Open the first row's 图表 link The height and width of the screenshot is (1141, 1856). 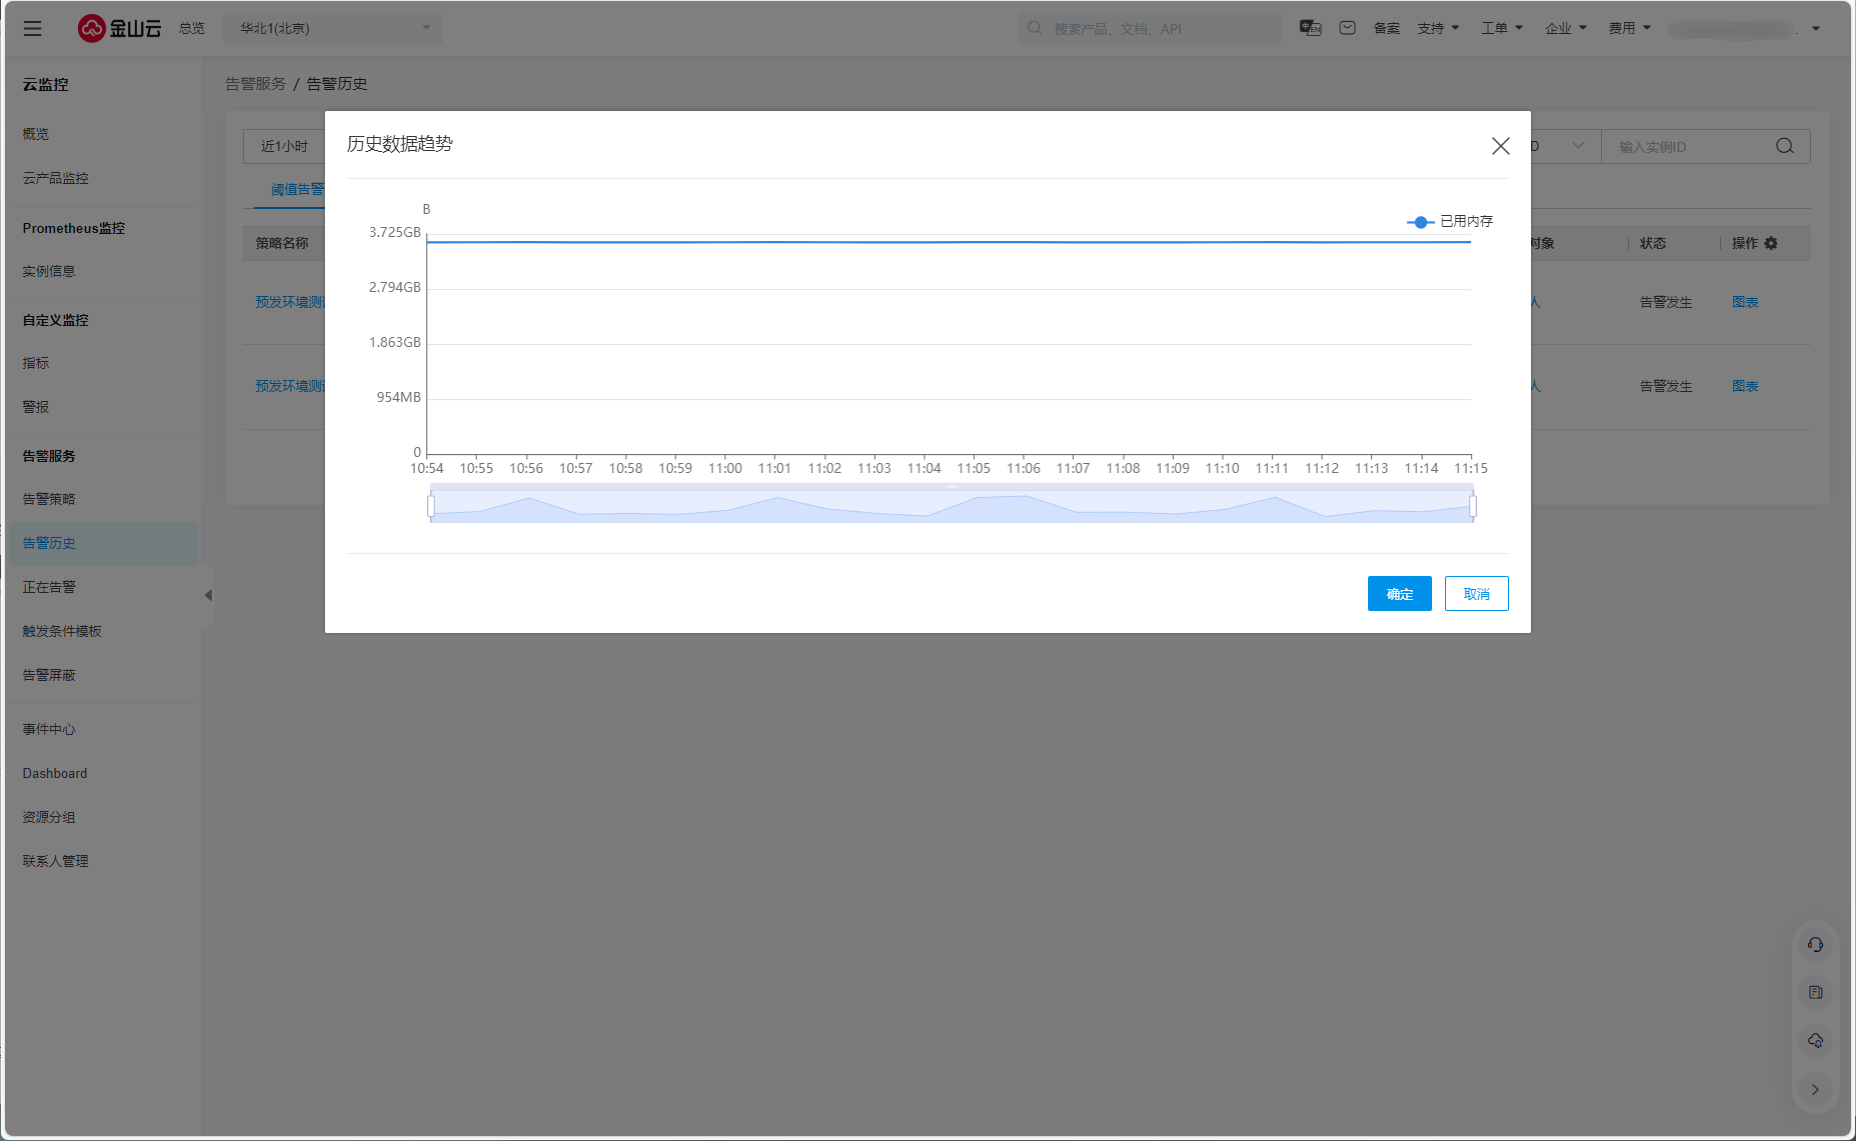[1745, 302]
